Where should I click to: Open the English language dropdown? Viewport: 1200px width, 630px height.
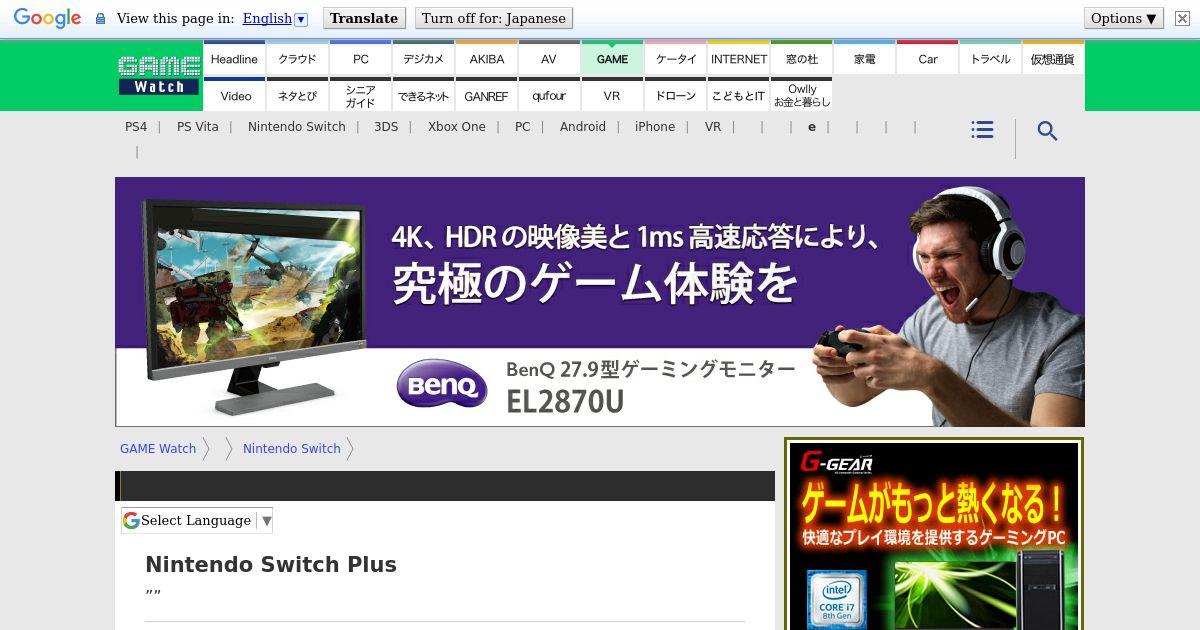(x=275, y=18)
